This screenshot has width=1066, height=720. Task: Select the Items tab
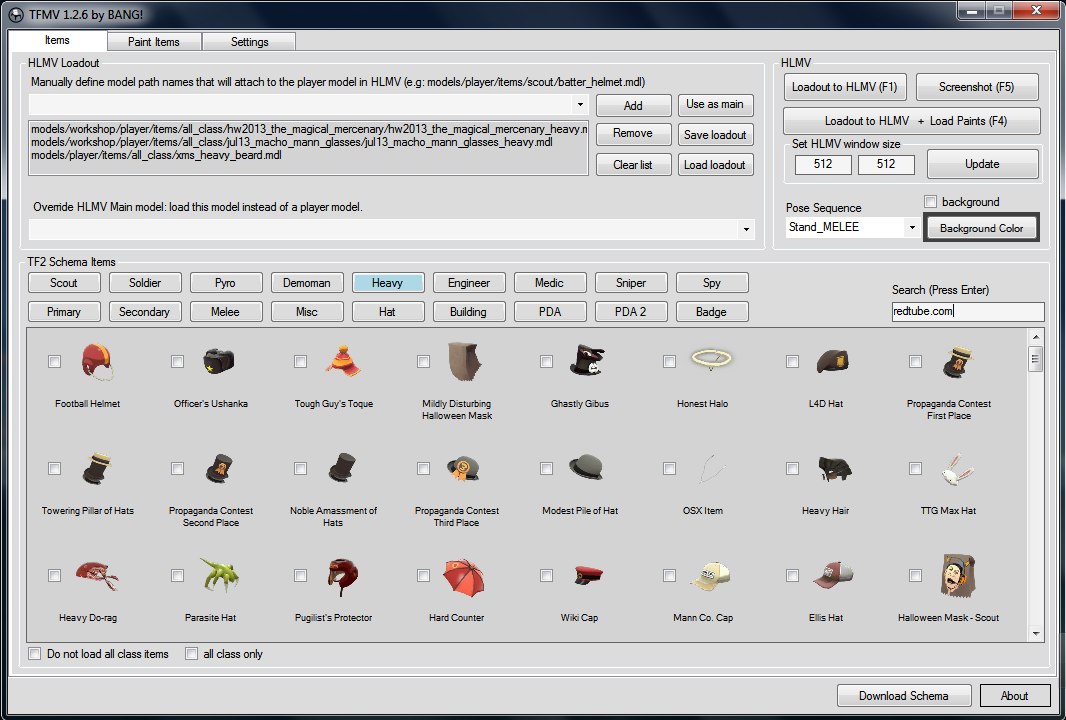[57, 40]
